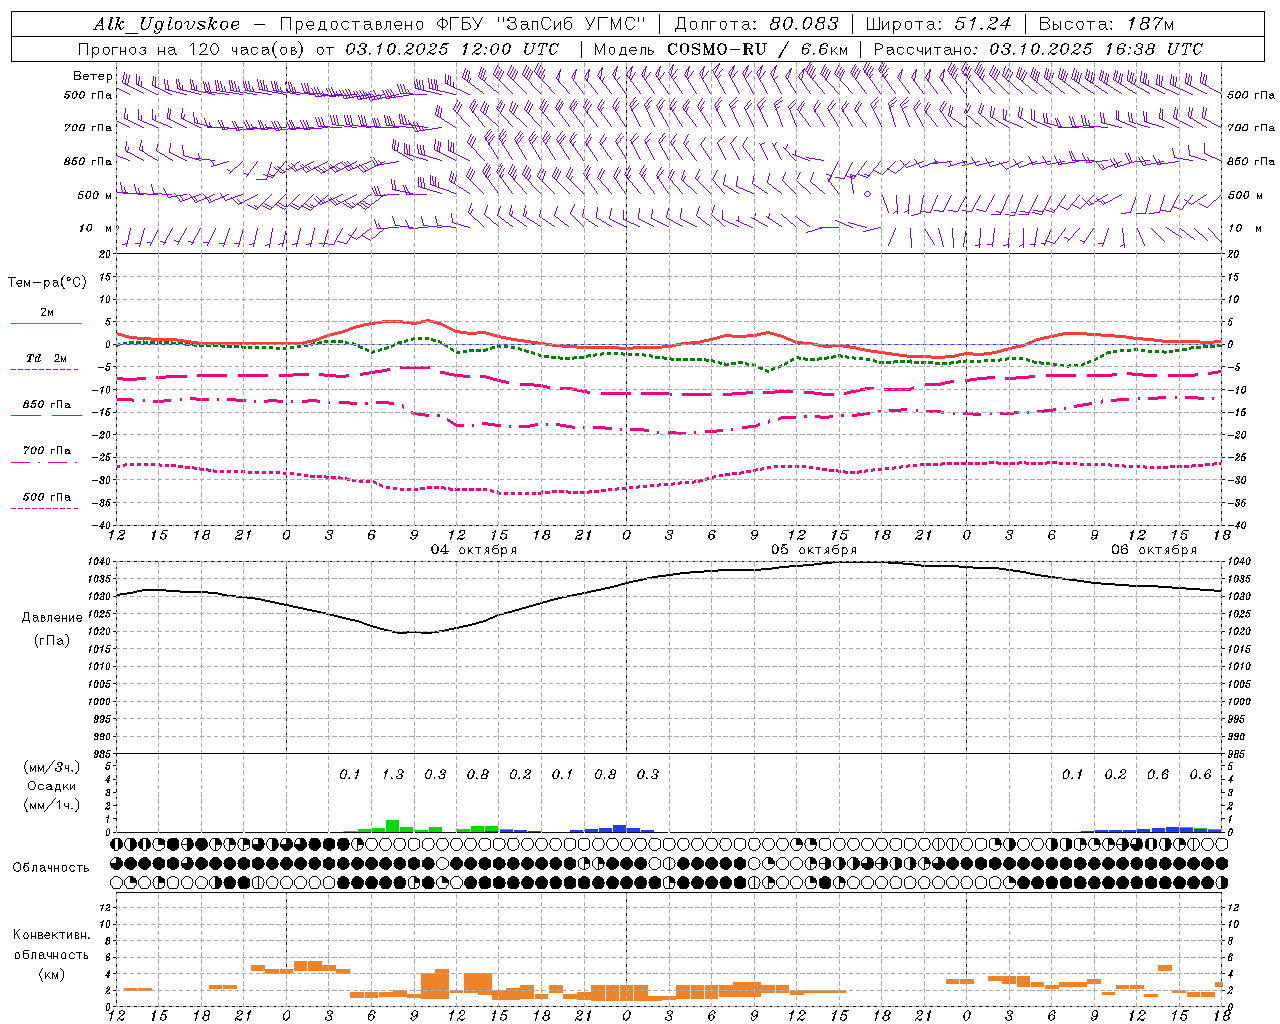Click the forecast line Прогноз на 120 часа(ов)
Image resolution: width=1280 pixels, height=1024 pixels.
[193, 49]
